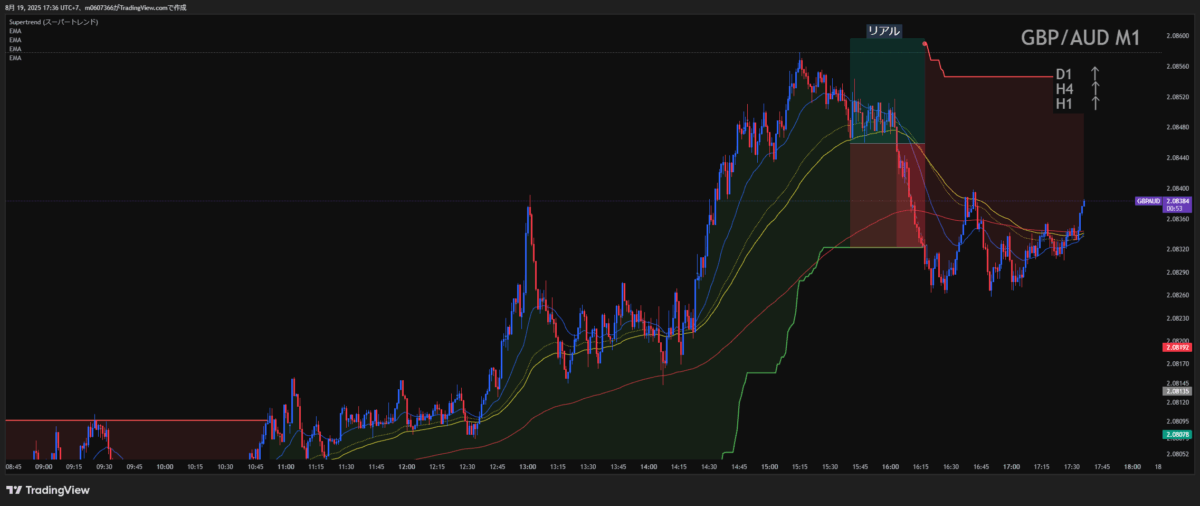Click the gray 2.08135 price label
This screenshot has width=1200, height=506.
[1175, 390]
